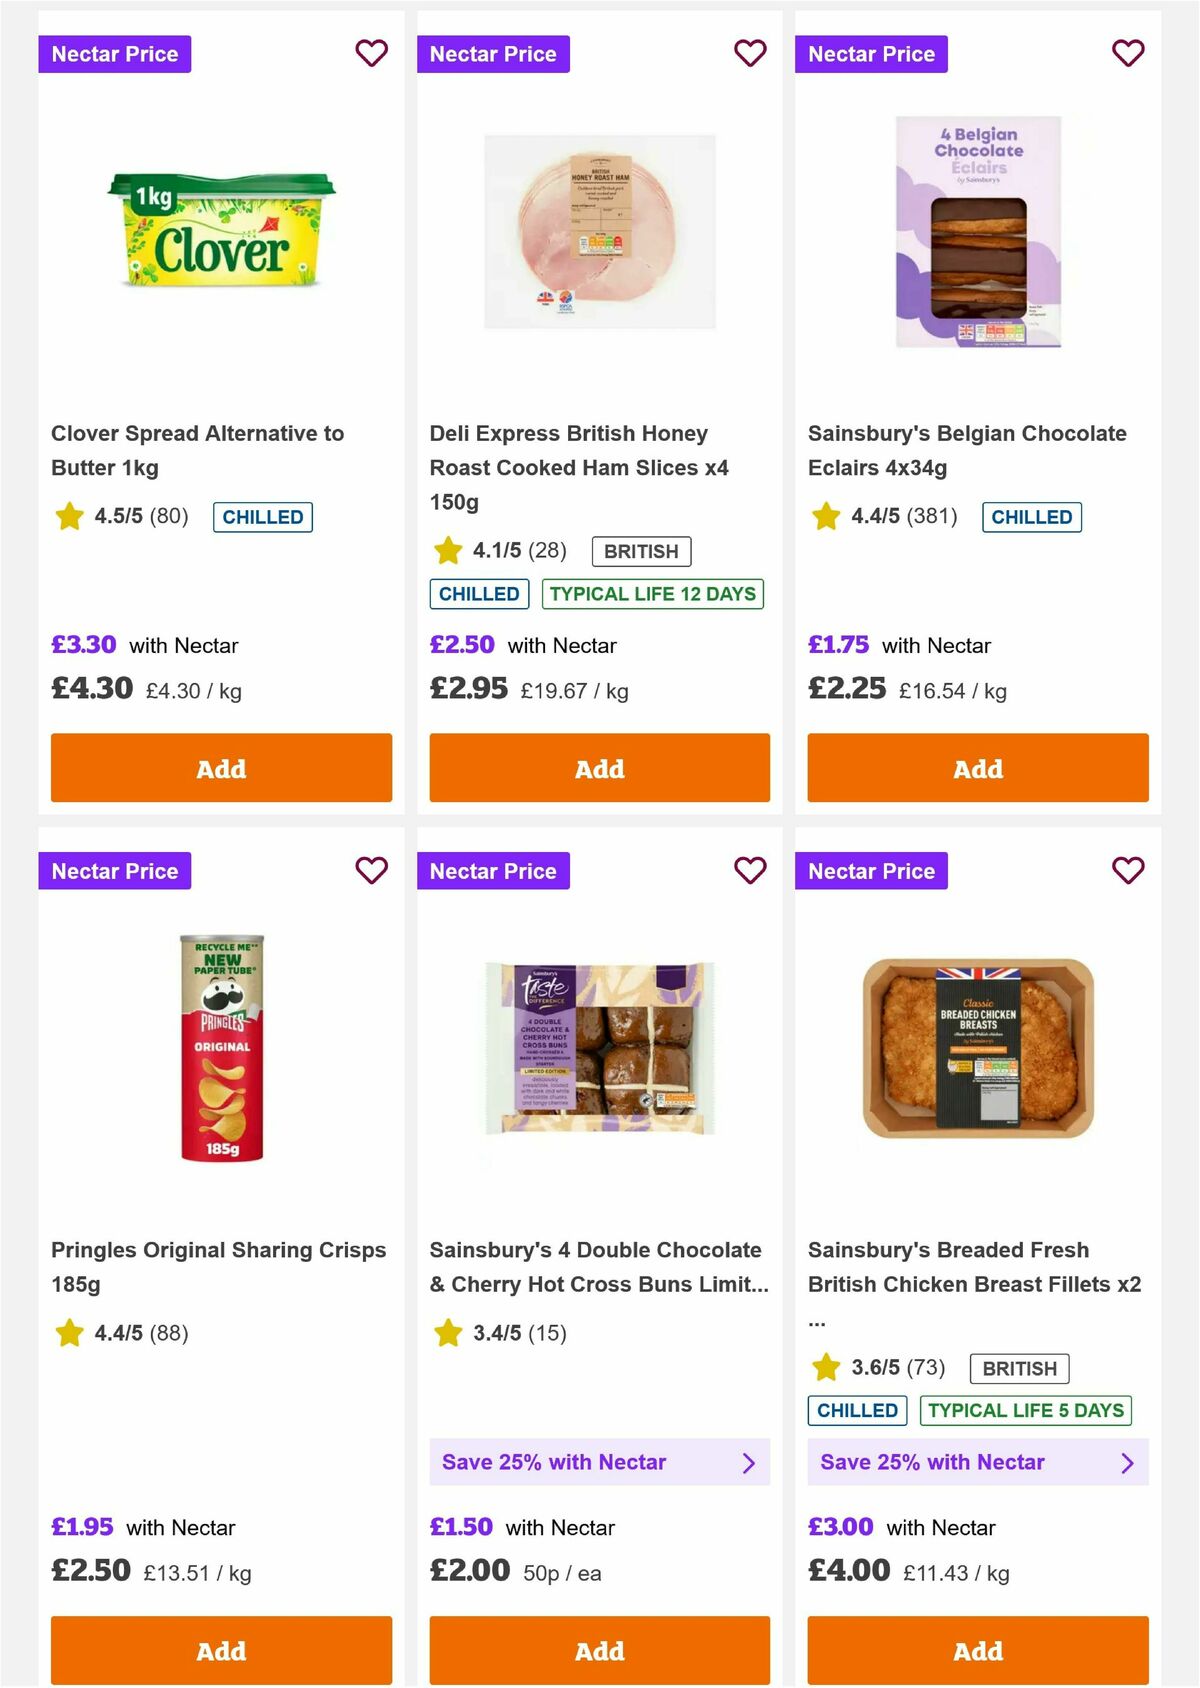1200x1688 pixels.
Task: Open the Pringles Original product page
Action: click(x=219, y=1266)
